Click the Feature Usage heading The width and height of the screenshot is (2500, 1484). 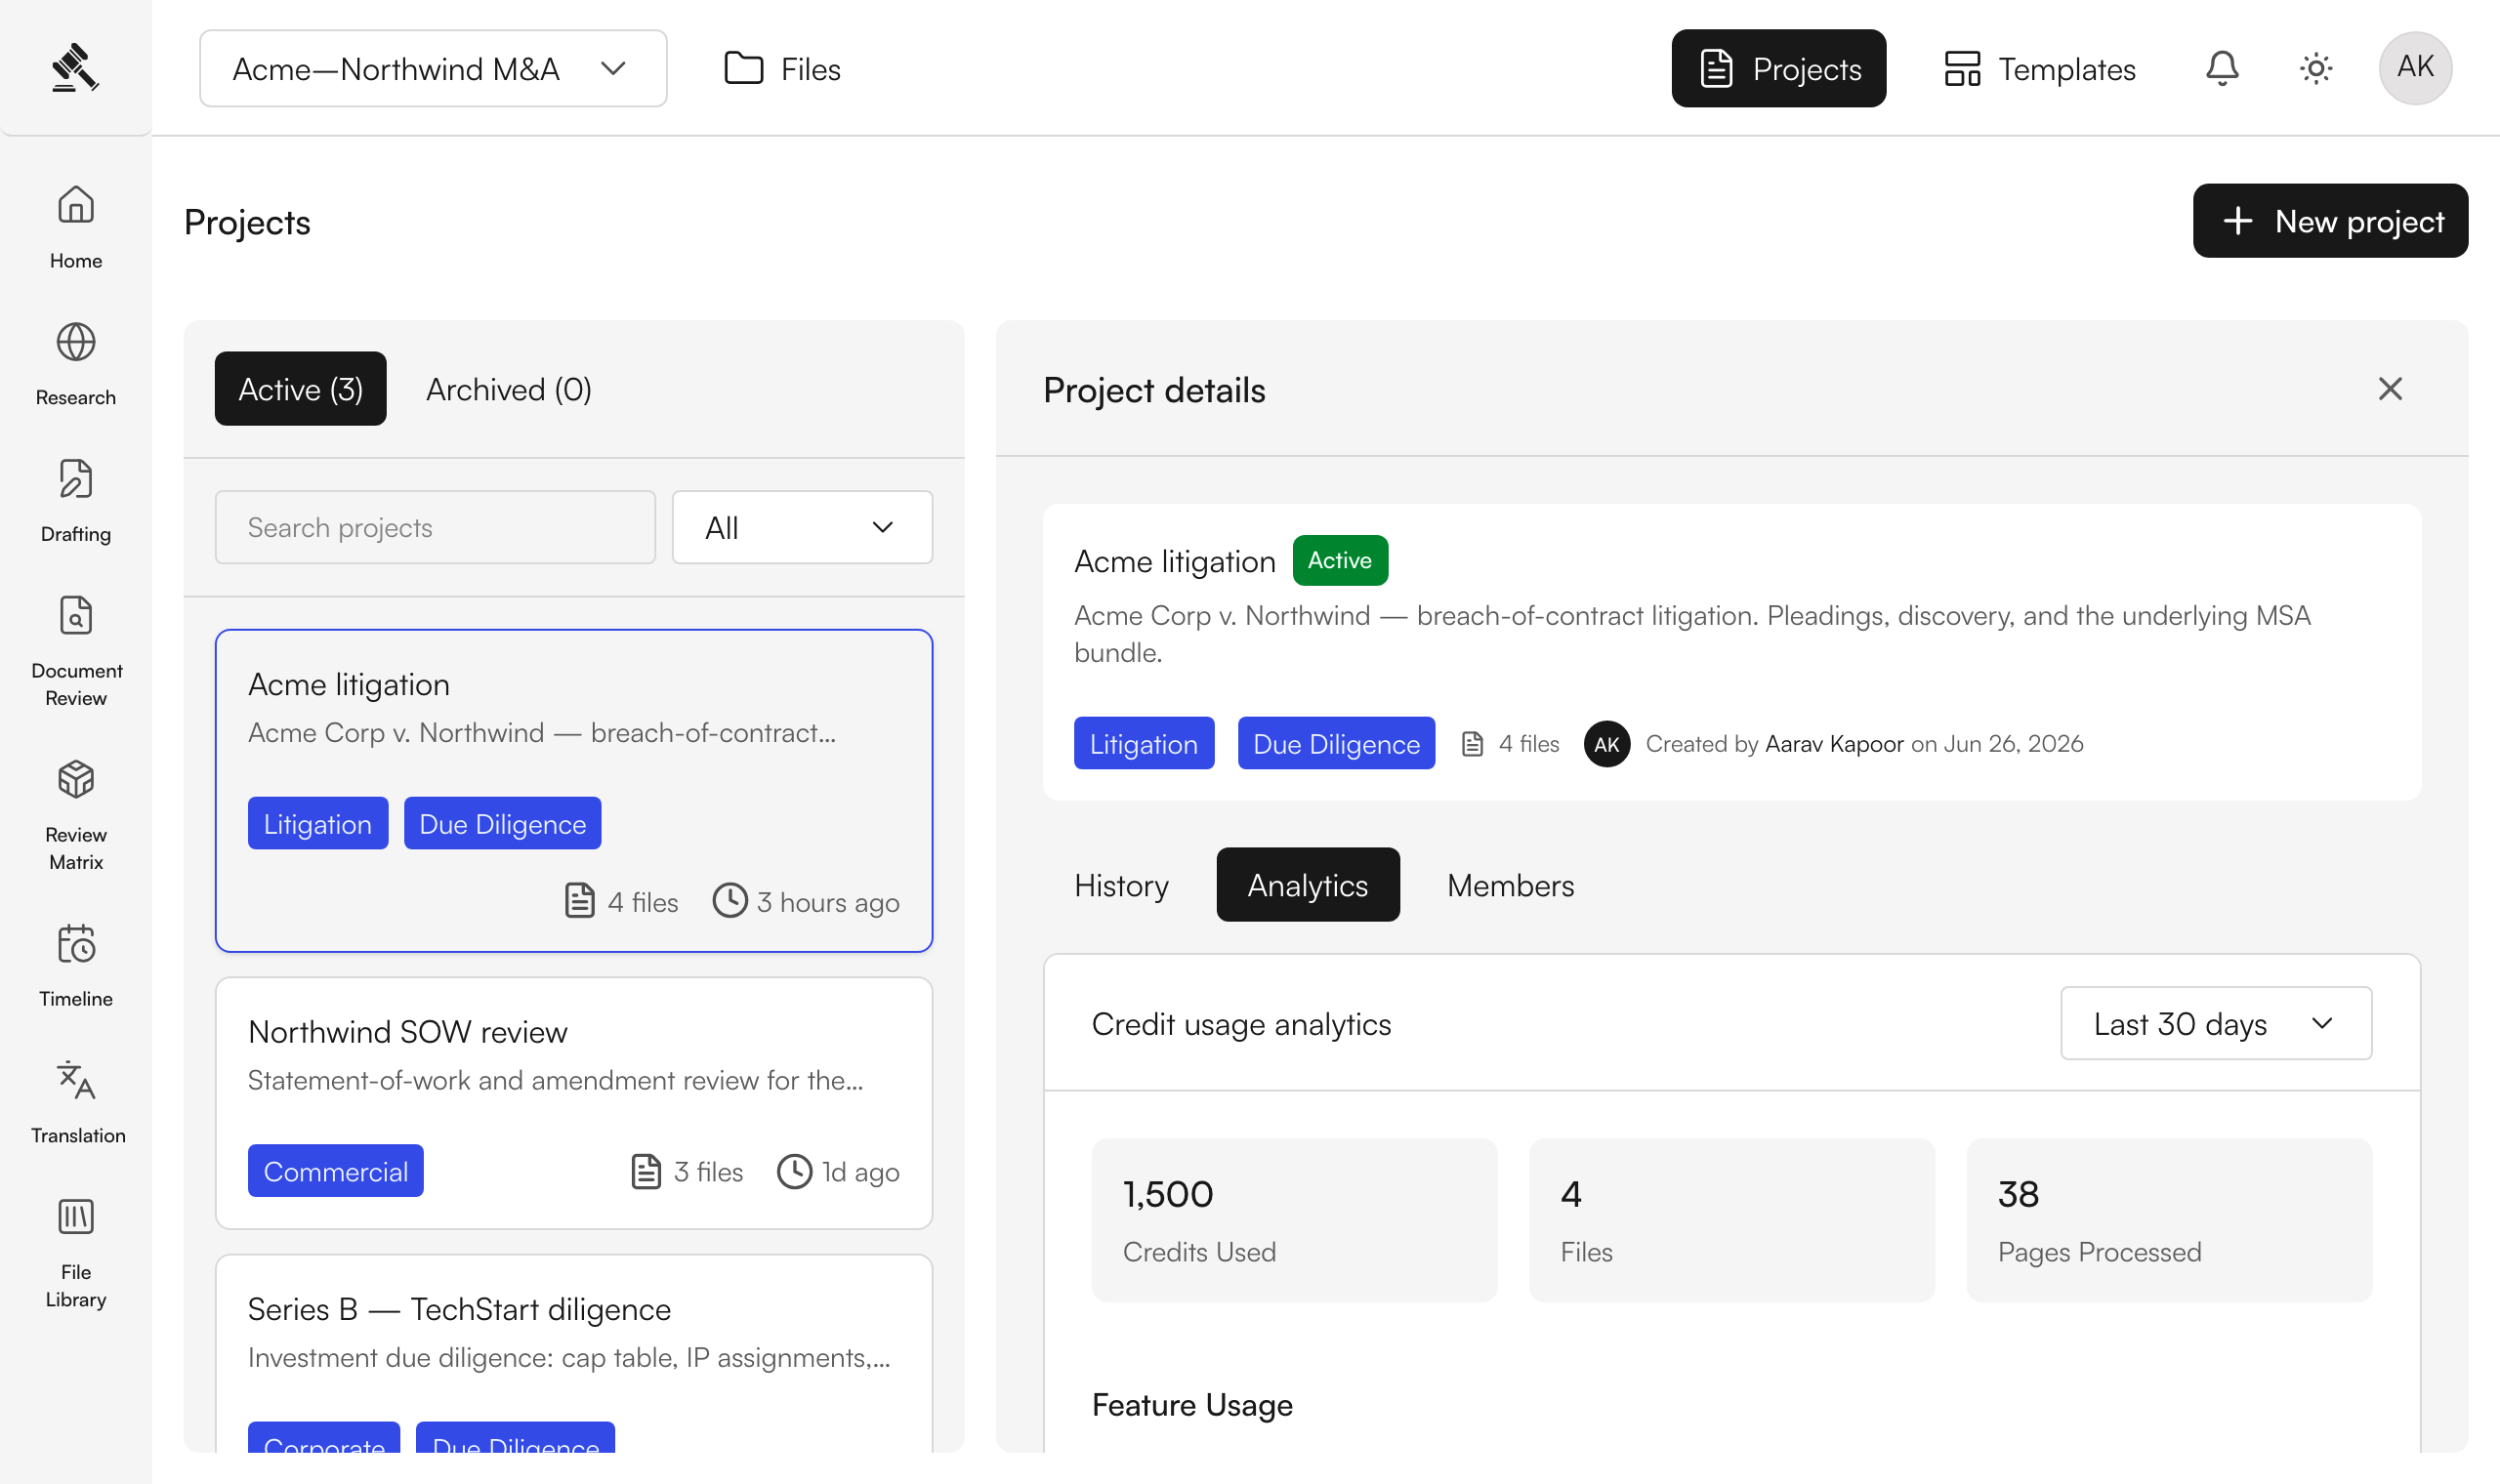pos(1192,1405)
